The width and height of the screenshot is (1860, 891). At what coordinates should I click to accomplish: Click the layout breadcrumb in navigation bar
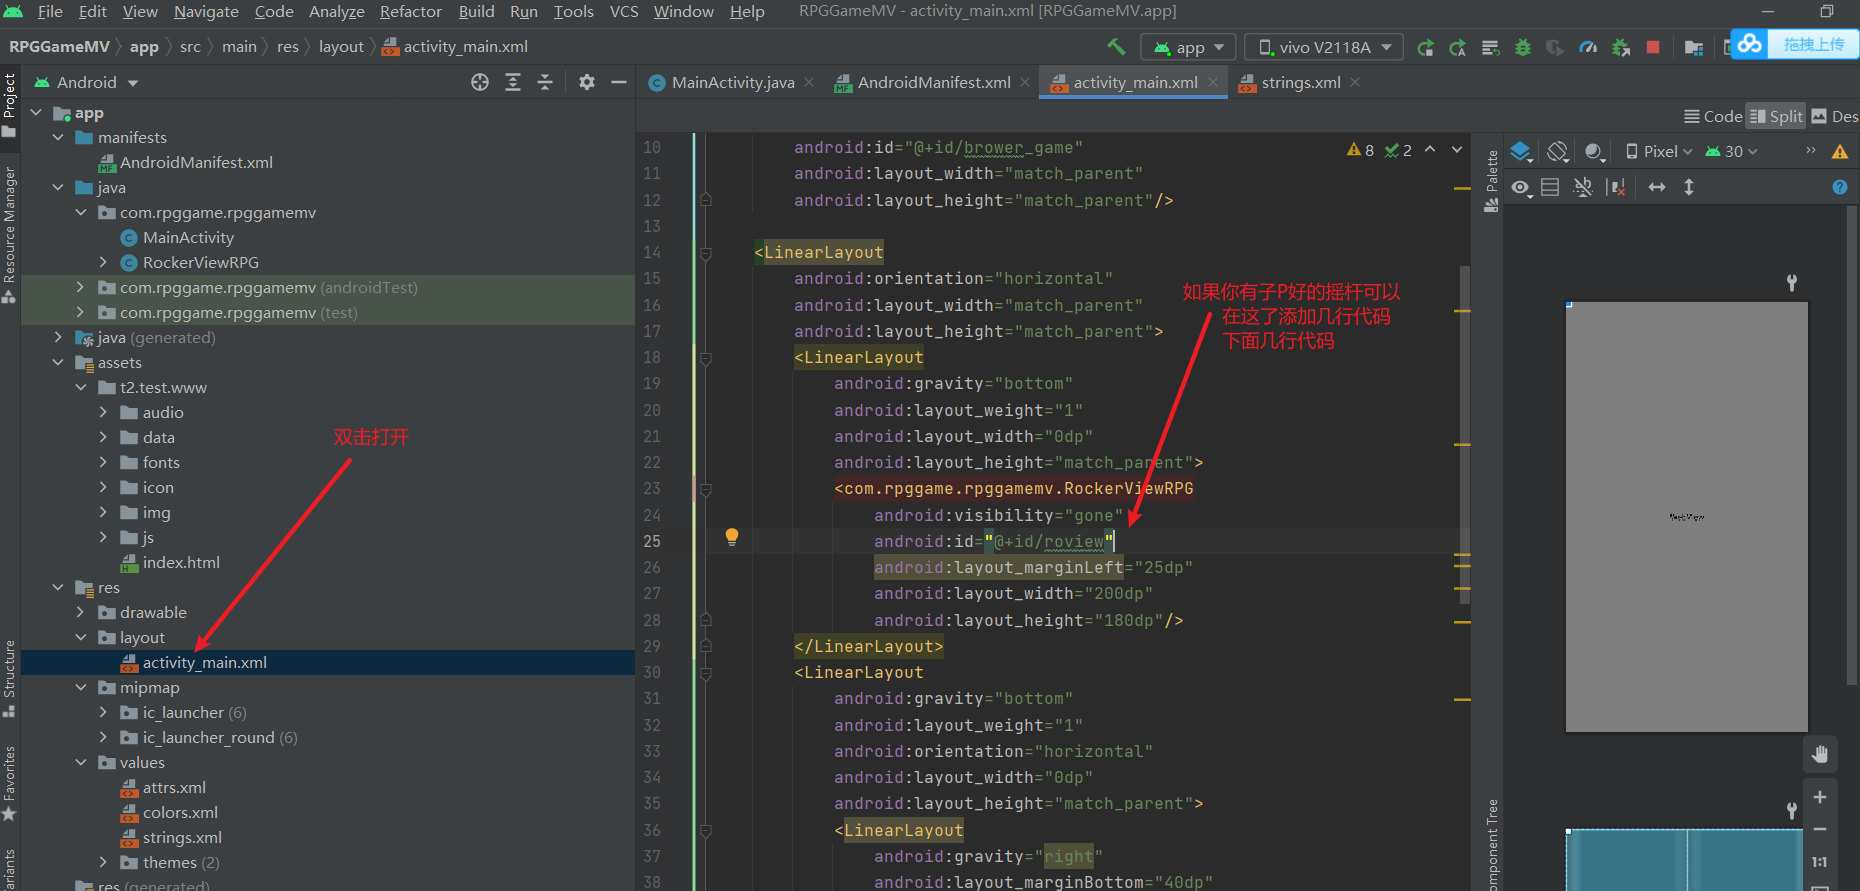click(341, 47)
